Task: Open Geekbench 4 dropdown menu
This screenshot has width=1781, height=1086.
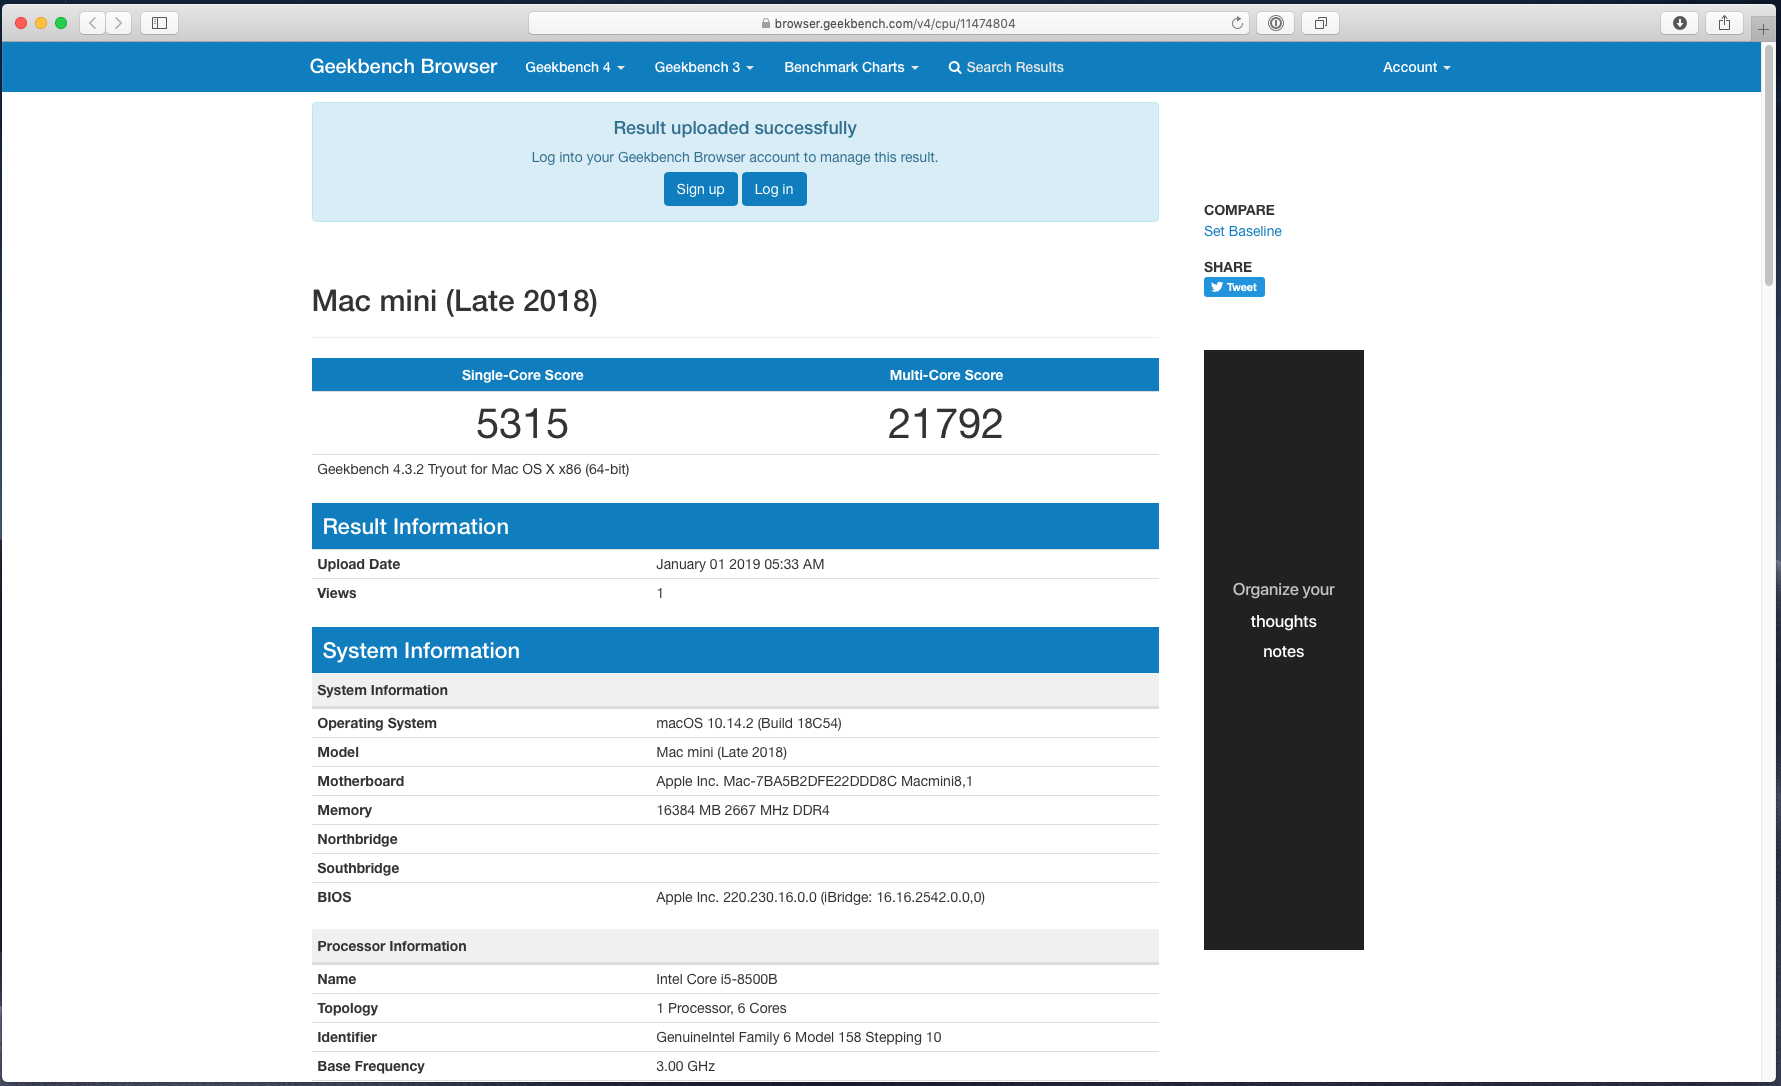Action: [x=575, y=67]
